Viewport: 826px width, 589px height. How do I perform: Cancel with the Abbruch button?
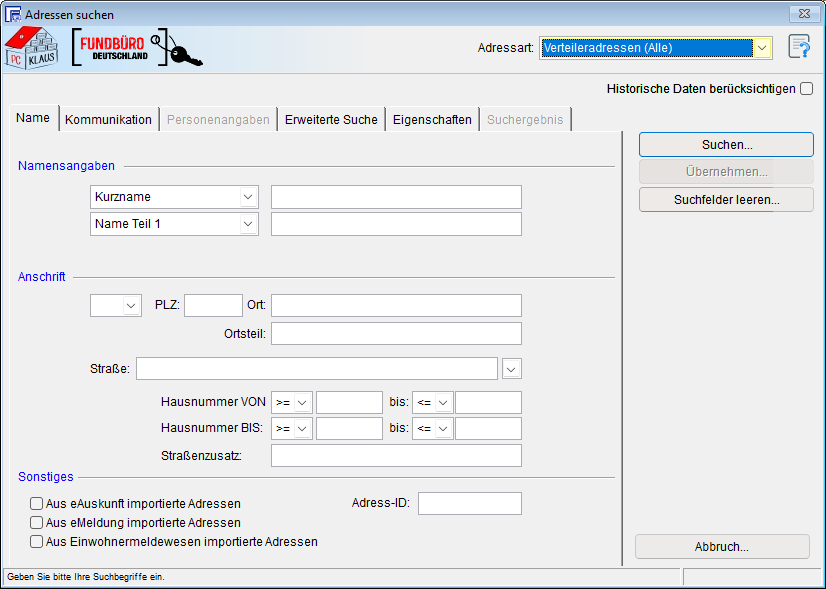tap(722, 547)
